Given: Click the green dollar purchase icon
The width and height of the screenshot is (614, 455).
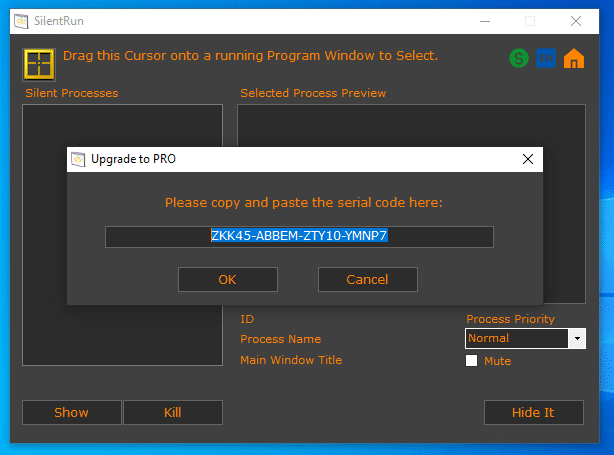Looking at the screenshot, I should click(x=519, y=58).
